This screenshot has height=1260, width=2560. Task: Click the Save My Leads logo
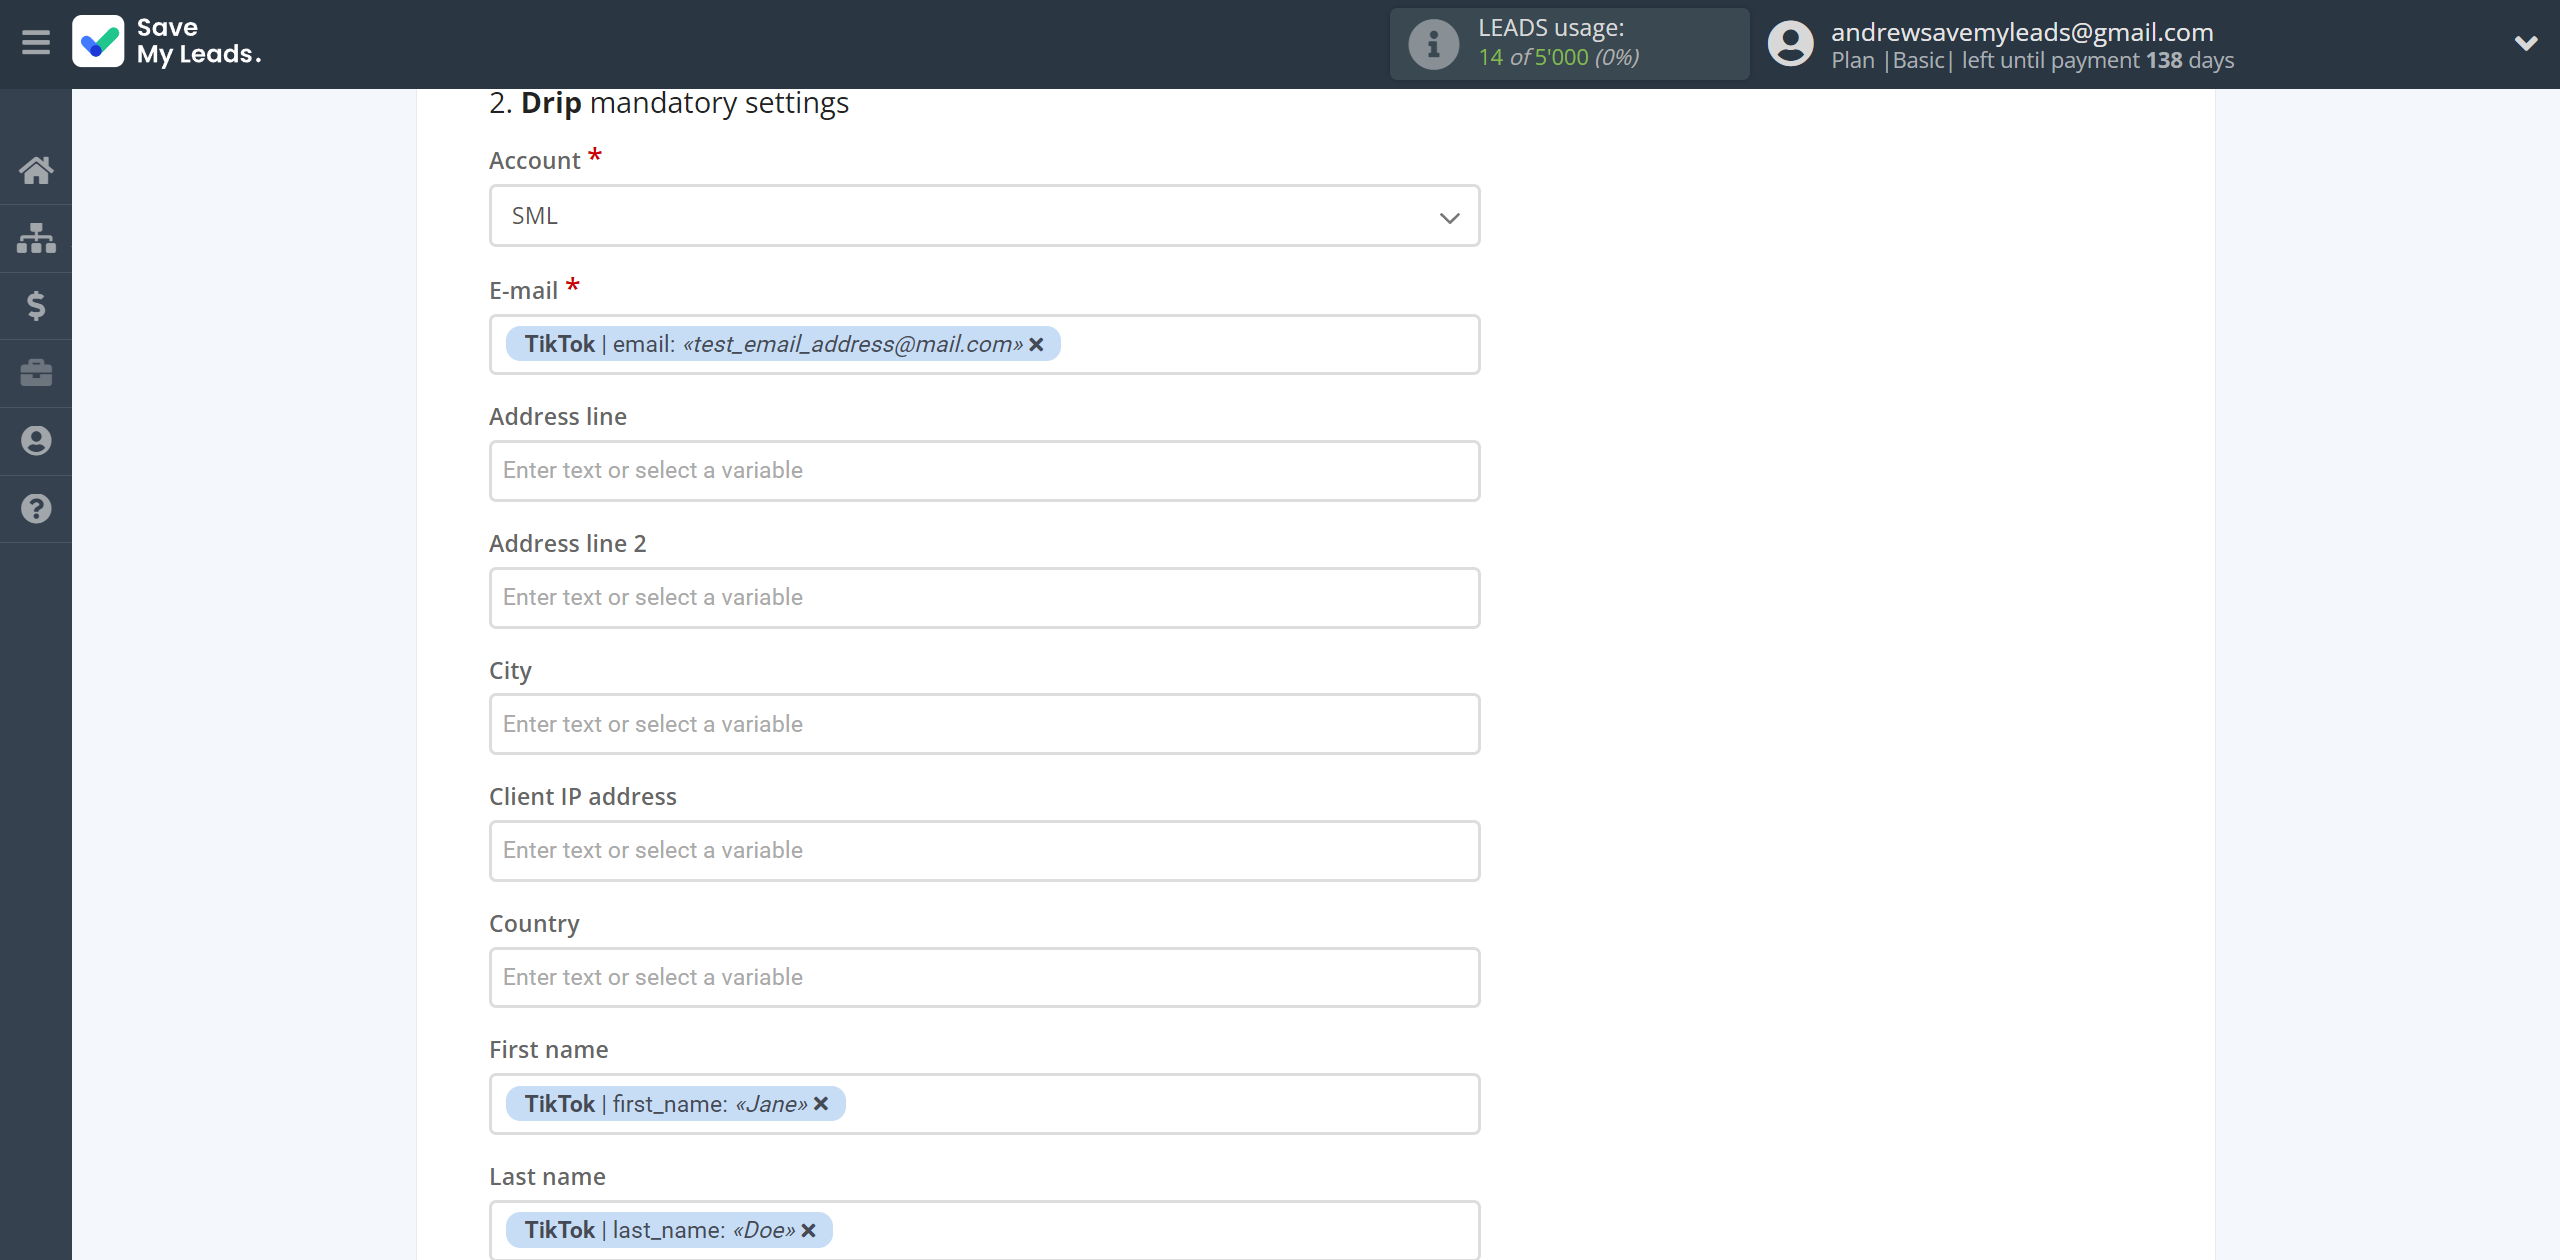pyautogui.click(x=167, y=42)
